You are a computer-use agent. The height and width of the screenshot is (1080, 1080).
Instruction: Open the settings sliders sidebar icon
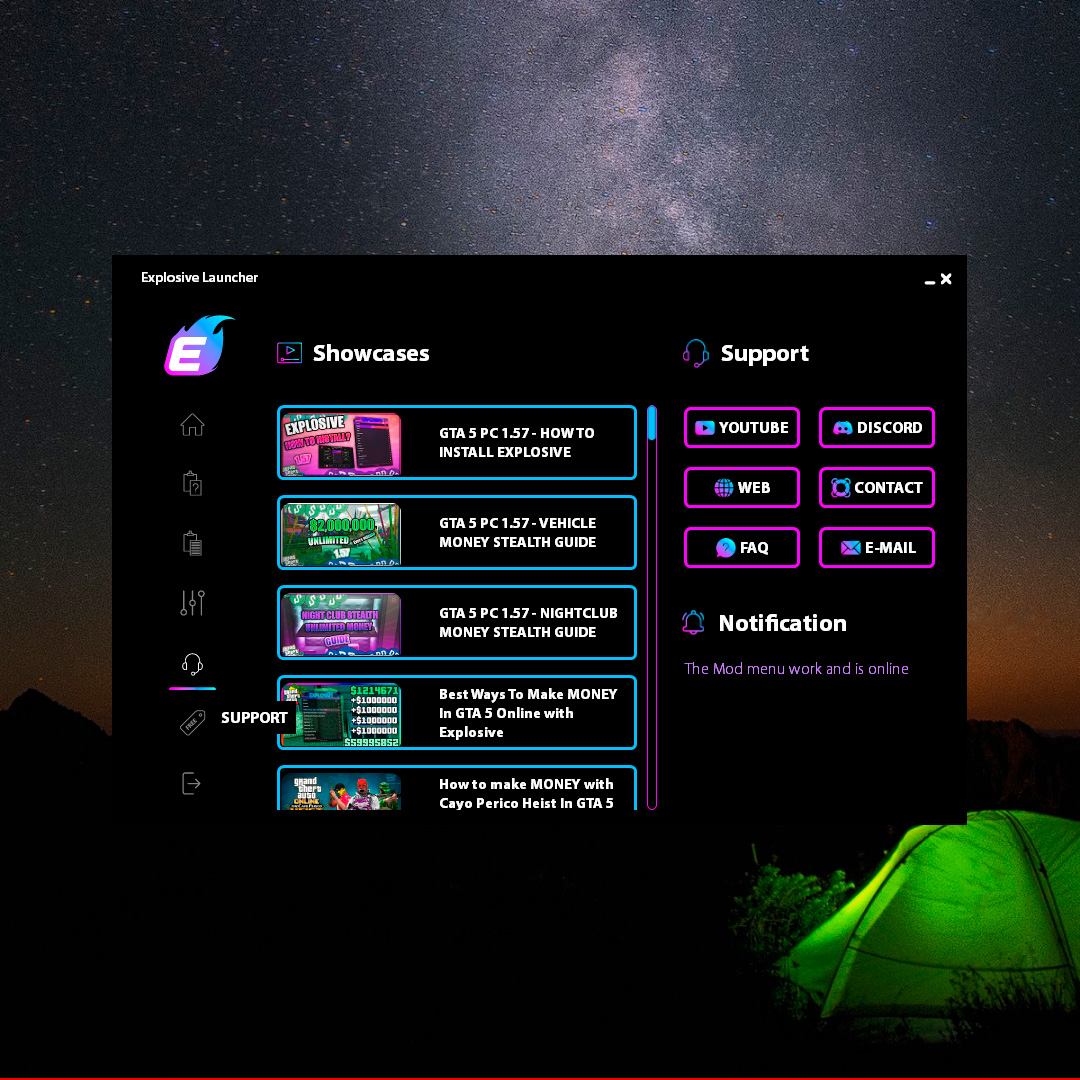point(192,603)
